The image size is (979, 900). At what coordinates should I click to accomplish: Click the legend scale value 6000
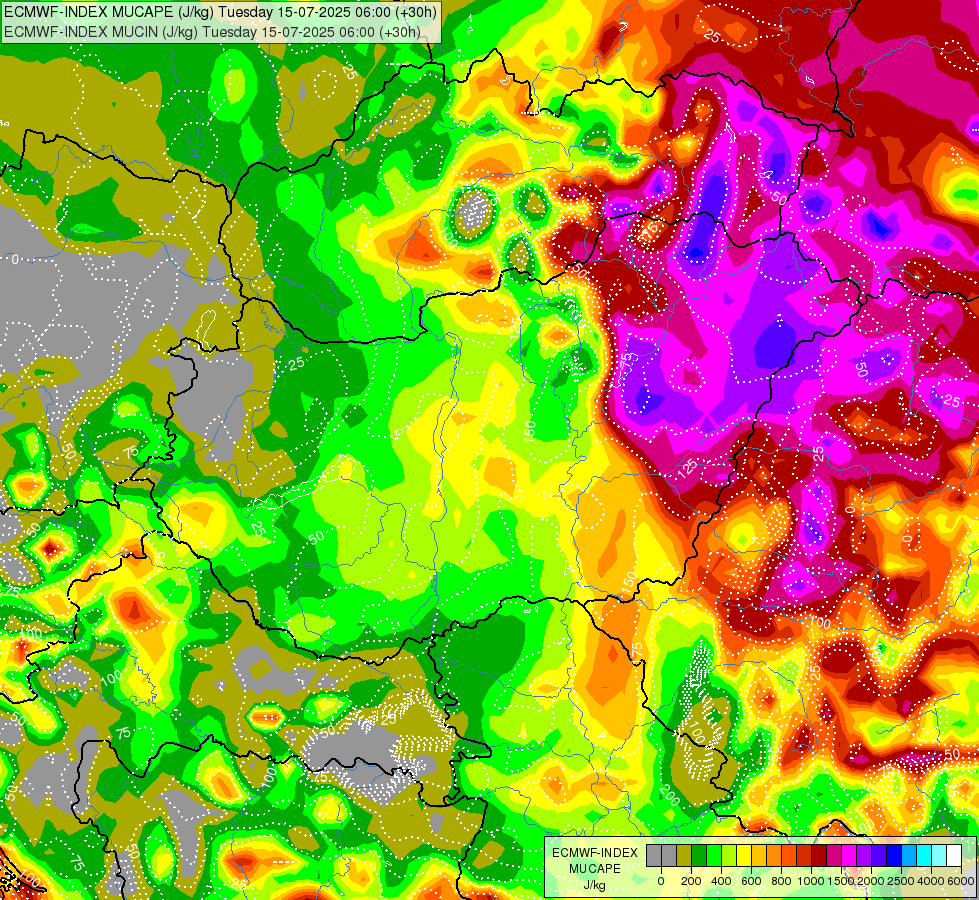[x=961, y=881]
